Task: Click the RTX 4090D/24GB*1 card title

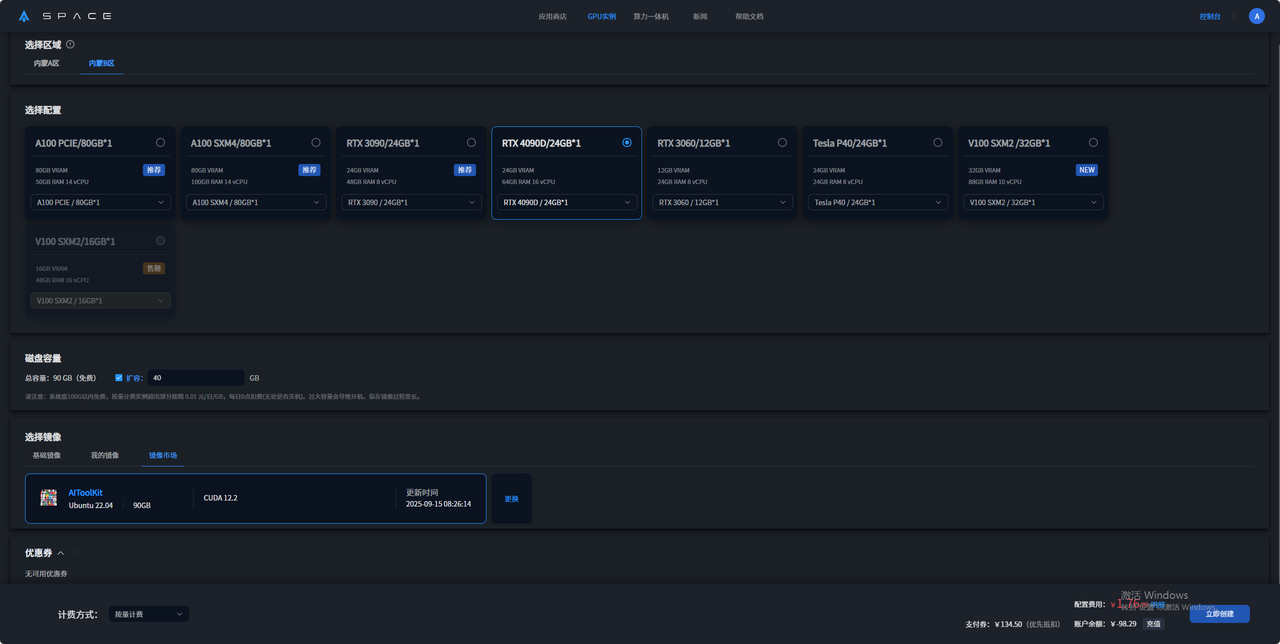Action: click(541, 143)
